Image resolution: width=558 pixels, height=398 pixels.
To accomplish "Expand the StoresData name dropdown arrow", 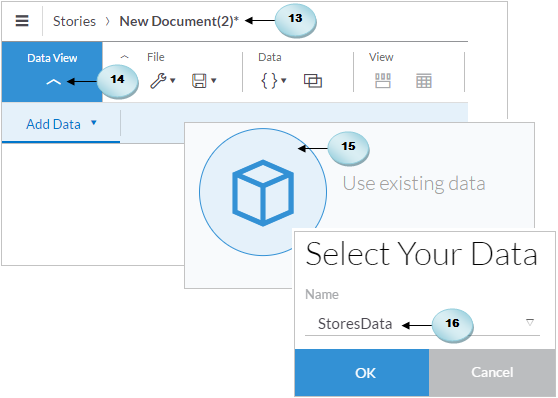I will 530,323.
